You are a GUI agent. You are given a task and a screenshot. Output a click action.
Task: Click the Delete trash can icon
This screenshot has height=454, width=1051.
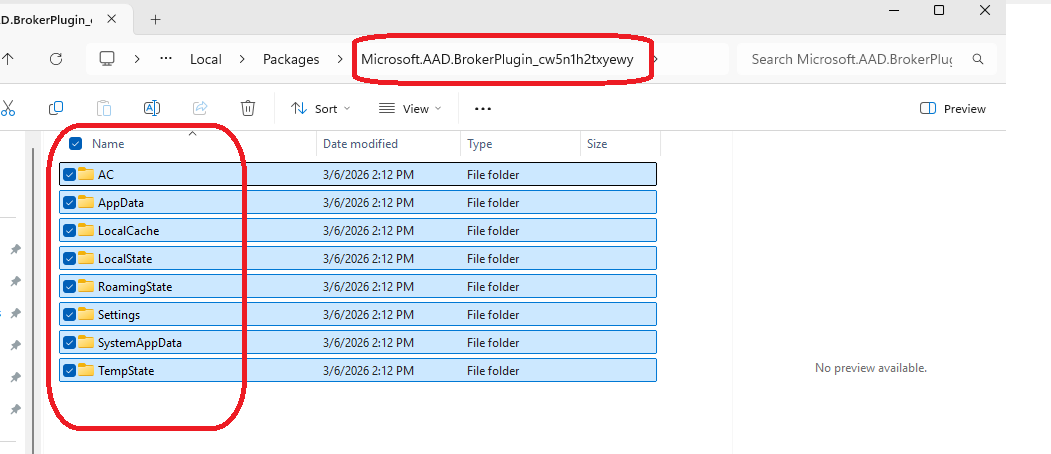coord(248,108)
